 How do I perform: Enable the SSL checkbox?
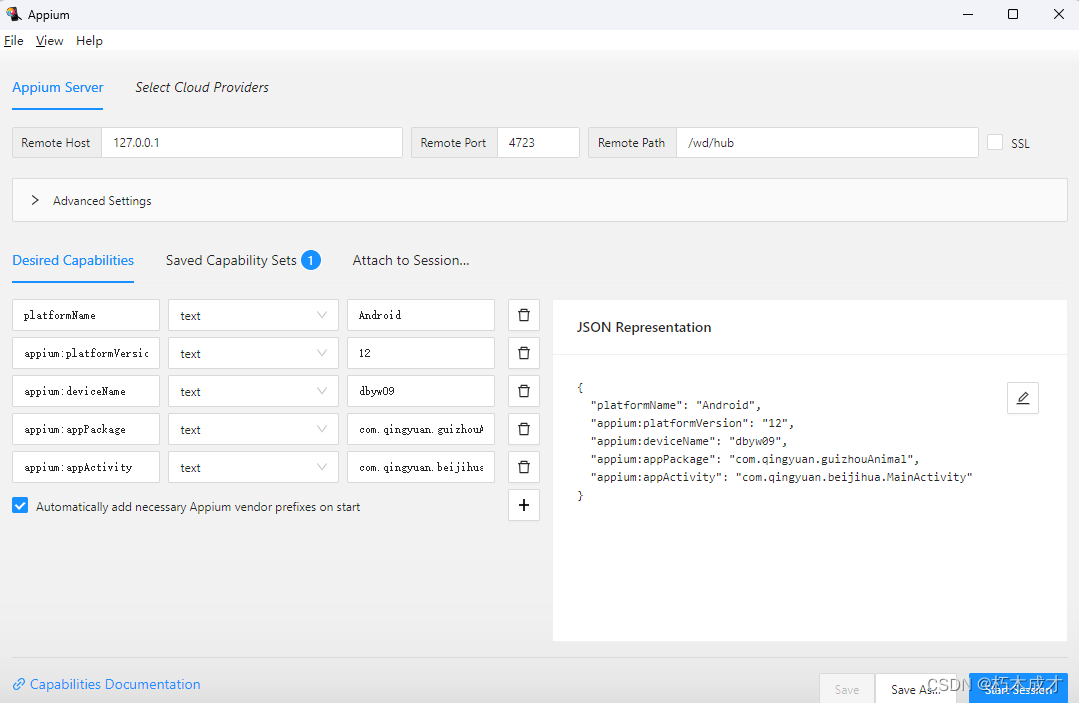tap(995, 142)
